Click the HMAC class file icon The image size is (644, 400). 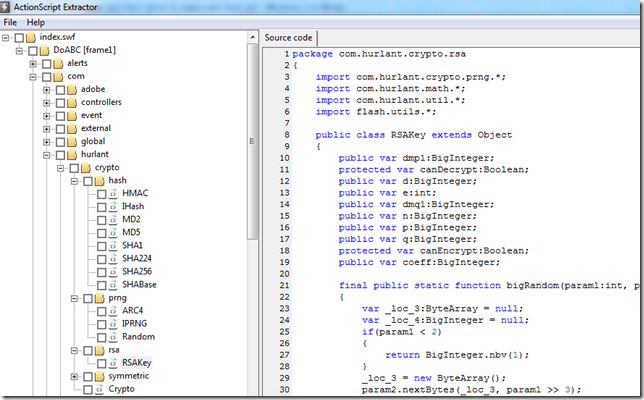[x=113, y=194]
